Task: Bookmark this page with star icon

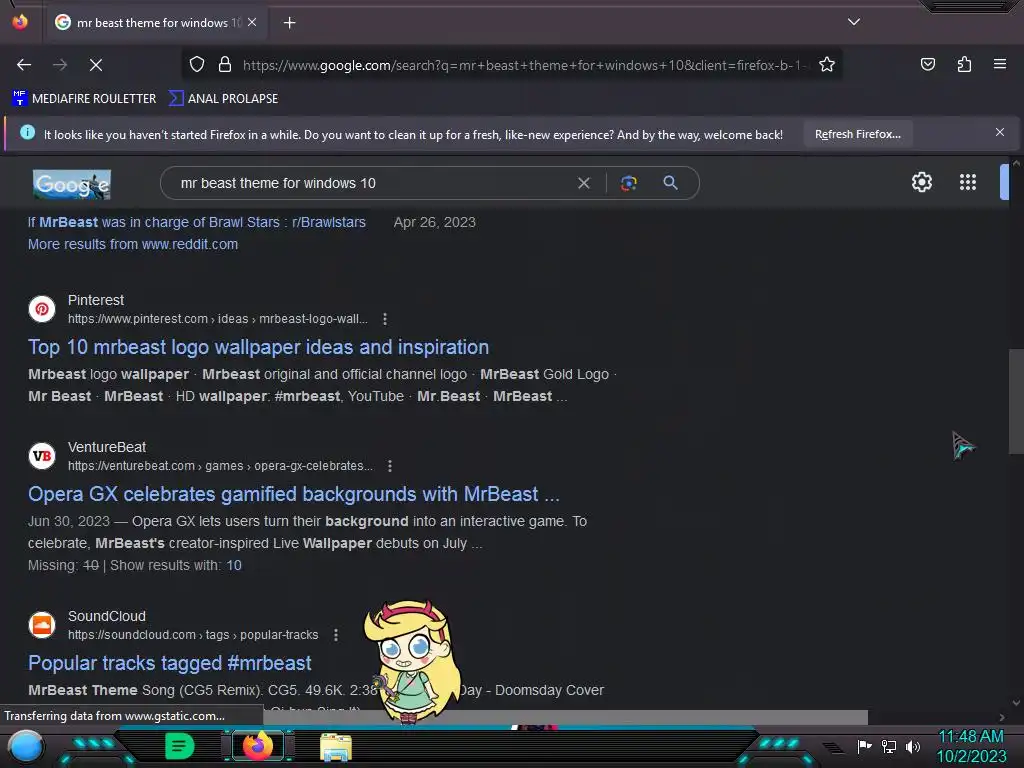Action: pyautogui.click(x=827, y=65)
